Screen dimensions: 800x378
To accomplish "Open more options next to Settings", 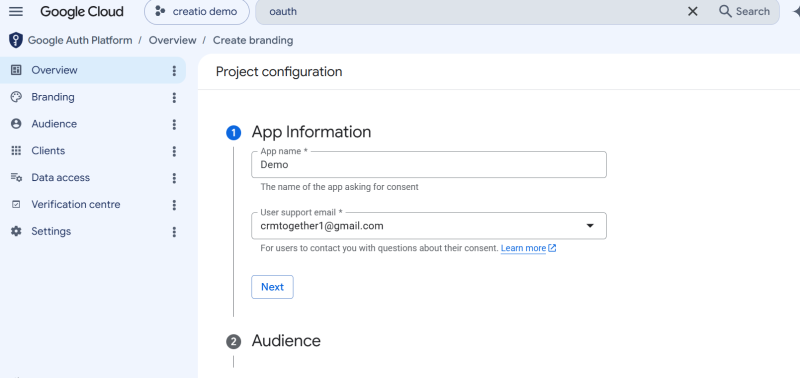I will point(174,232).
